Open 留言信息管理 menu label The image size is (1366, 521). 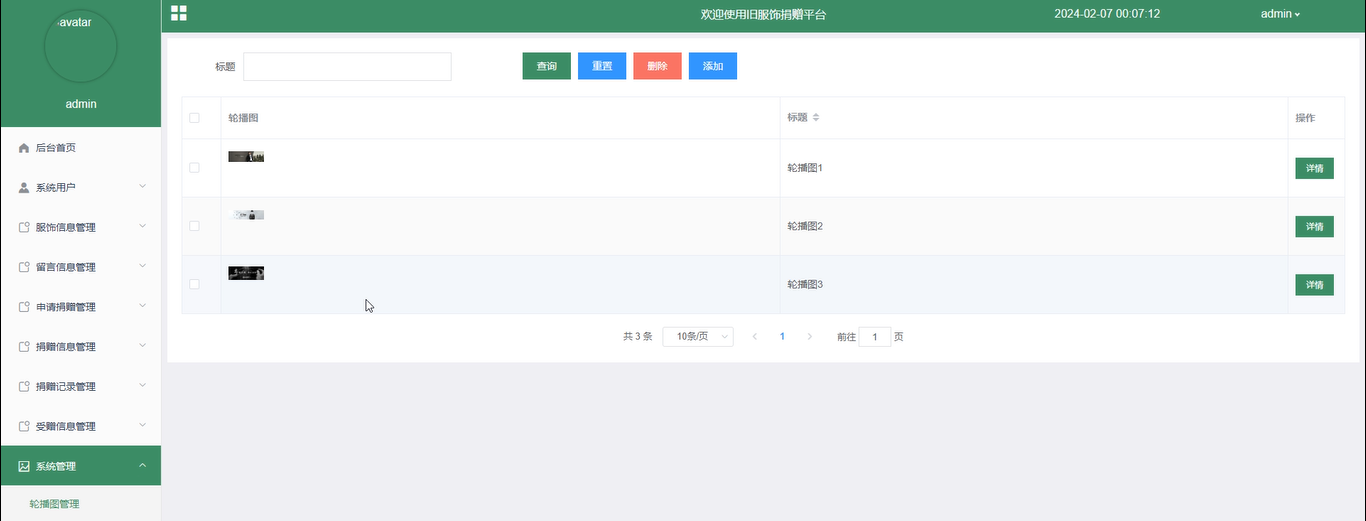[66, 267]
